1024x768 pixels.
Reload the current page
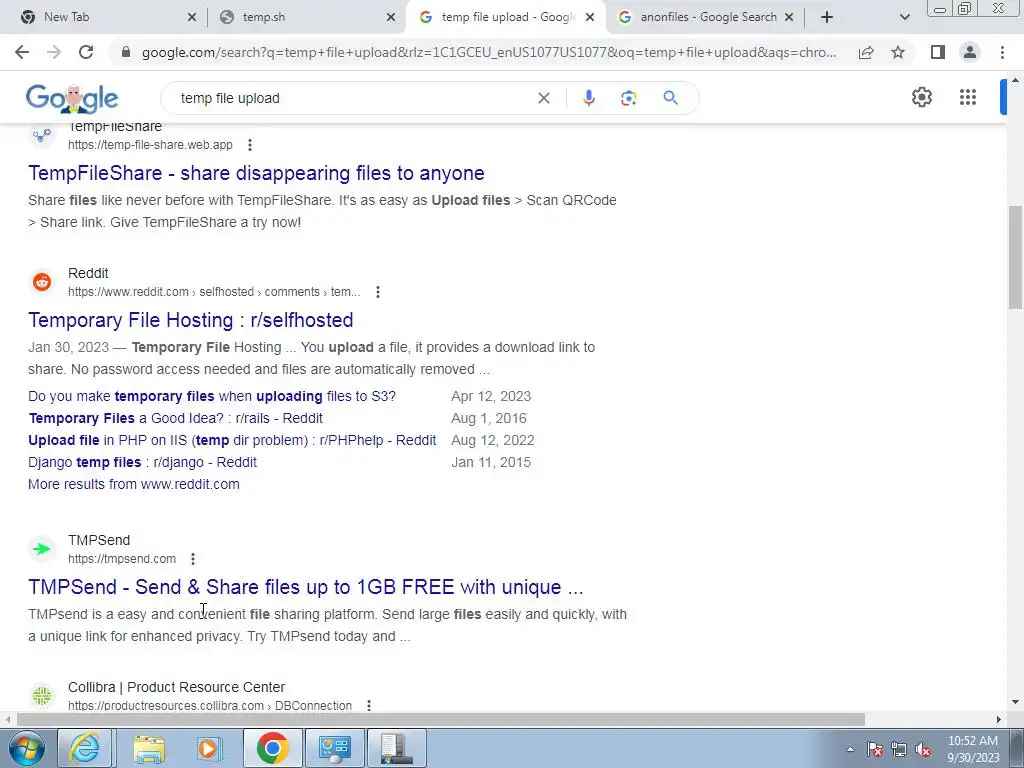pyautogui.click(x=86, y=52)
